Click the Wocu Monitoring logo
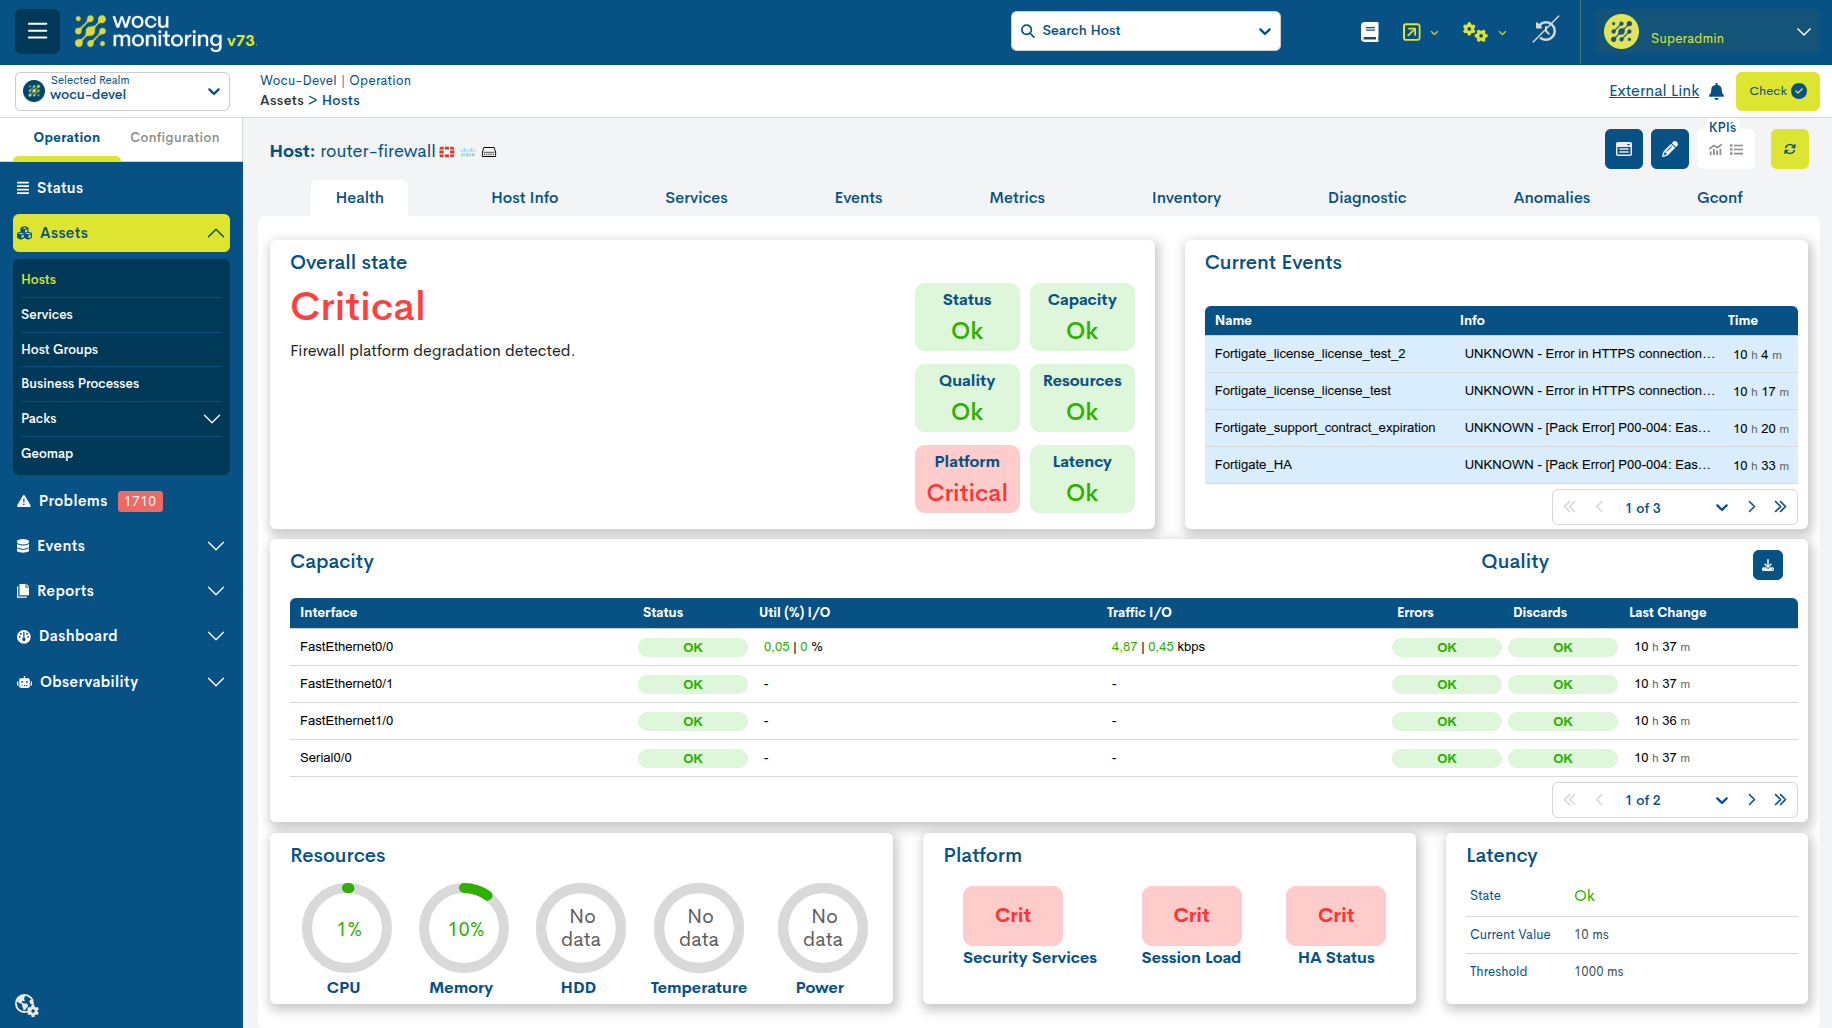The height and width of the screenshot is (1028, 1832). coord(166,32)
